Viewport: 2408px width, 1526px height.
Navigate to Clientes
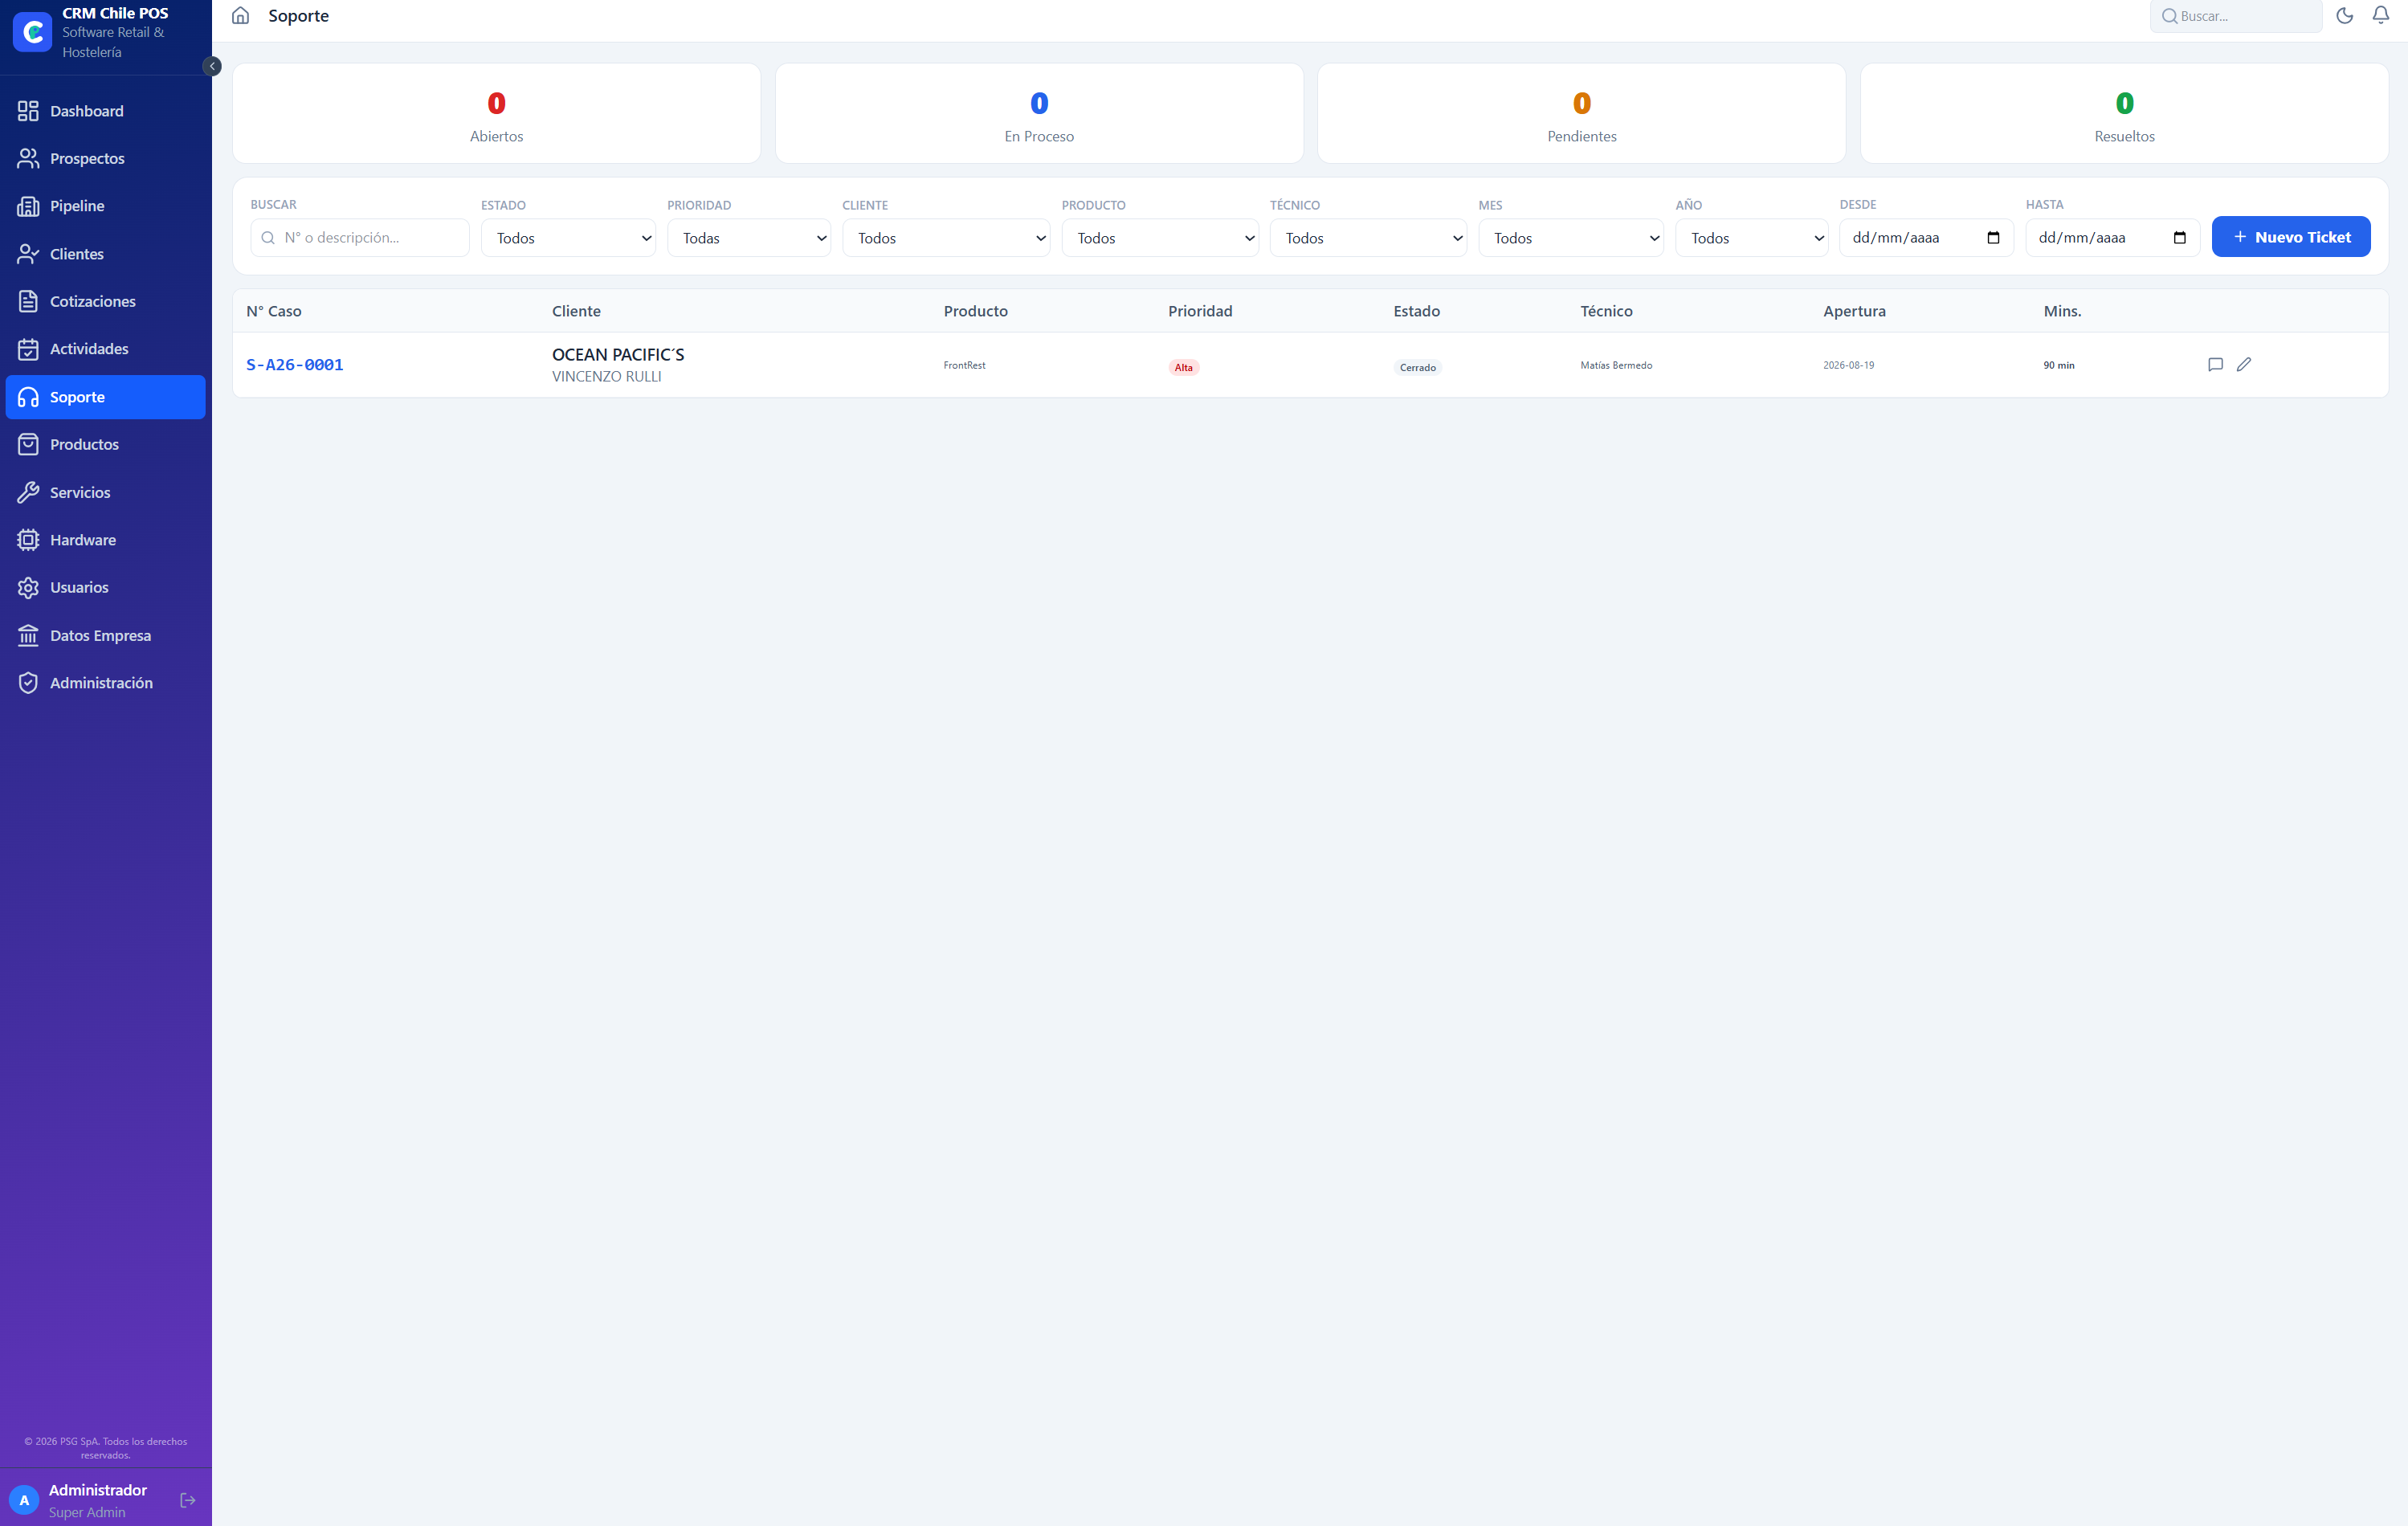[x=106, y=254]
